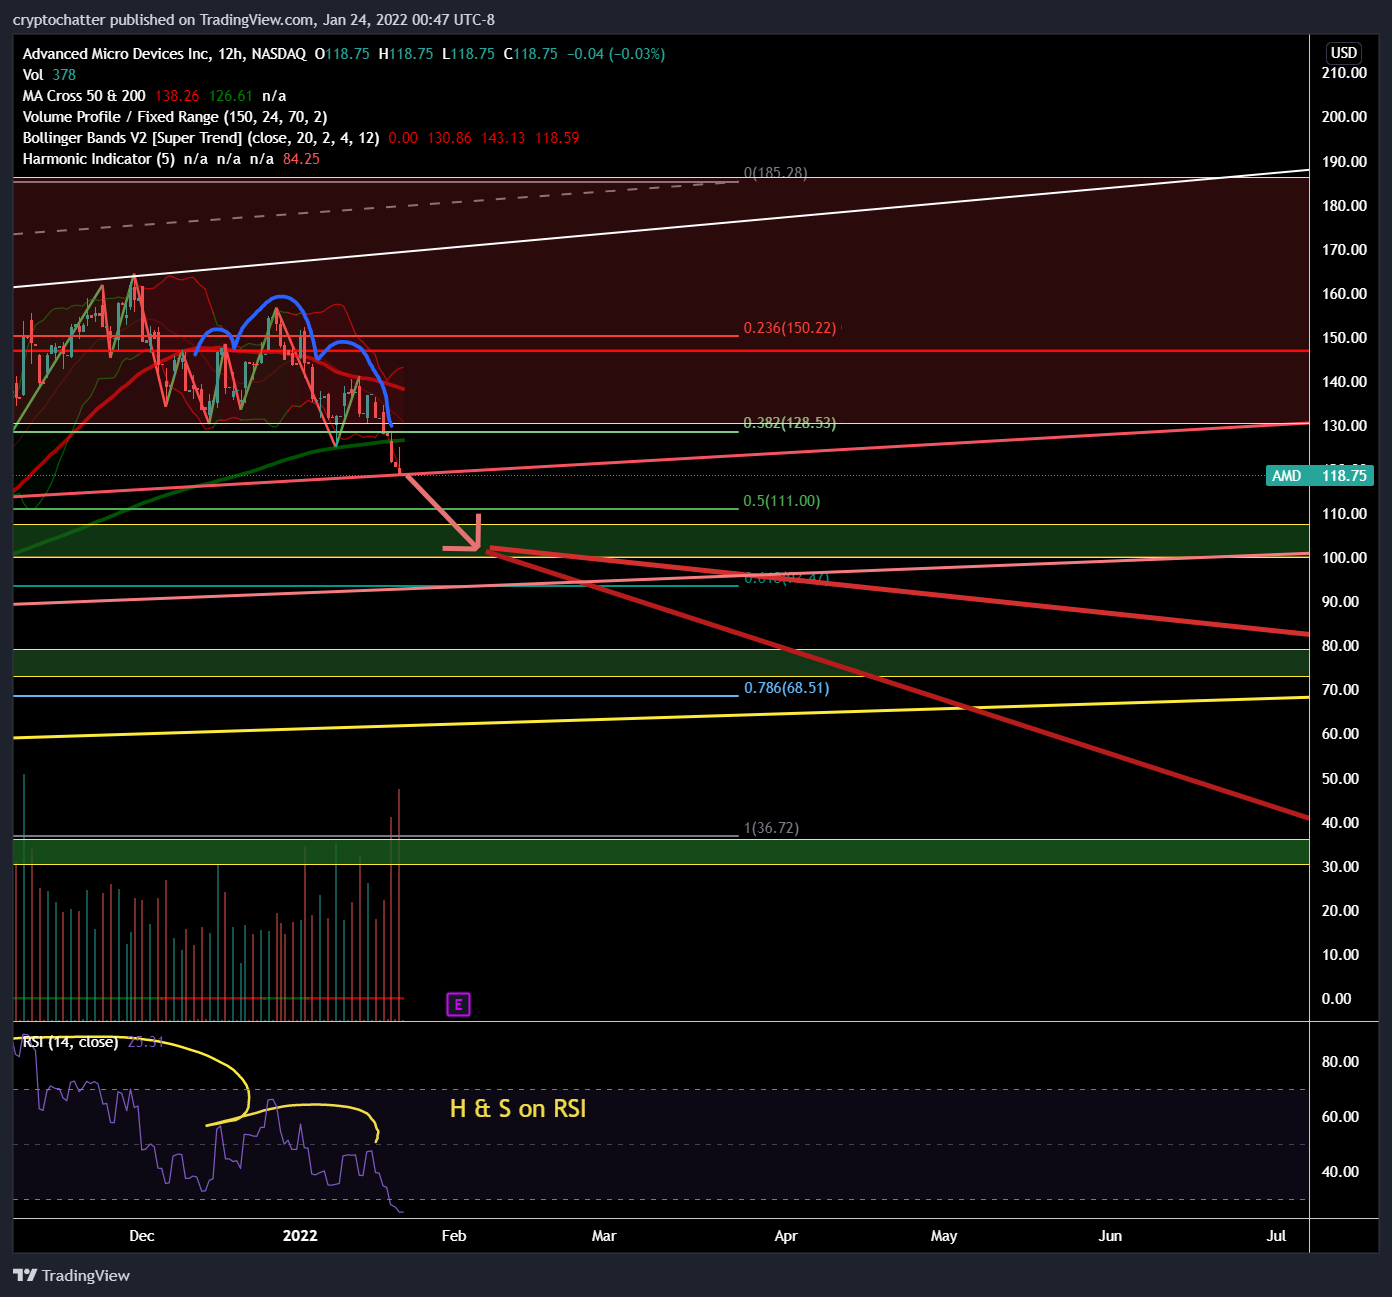Click 80.00 on the RSI axis
This screenshot has height=1297, width=1392.
pyautogui.click(x=1340, y=1062)
